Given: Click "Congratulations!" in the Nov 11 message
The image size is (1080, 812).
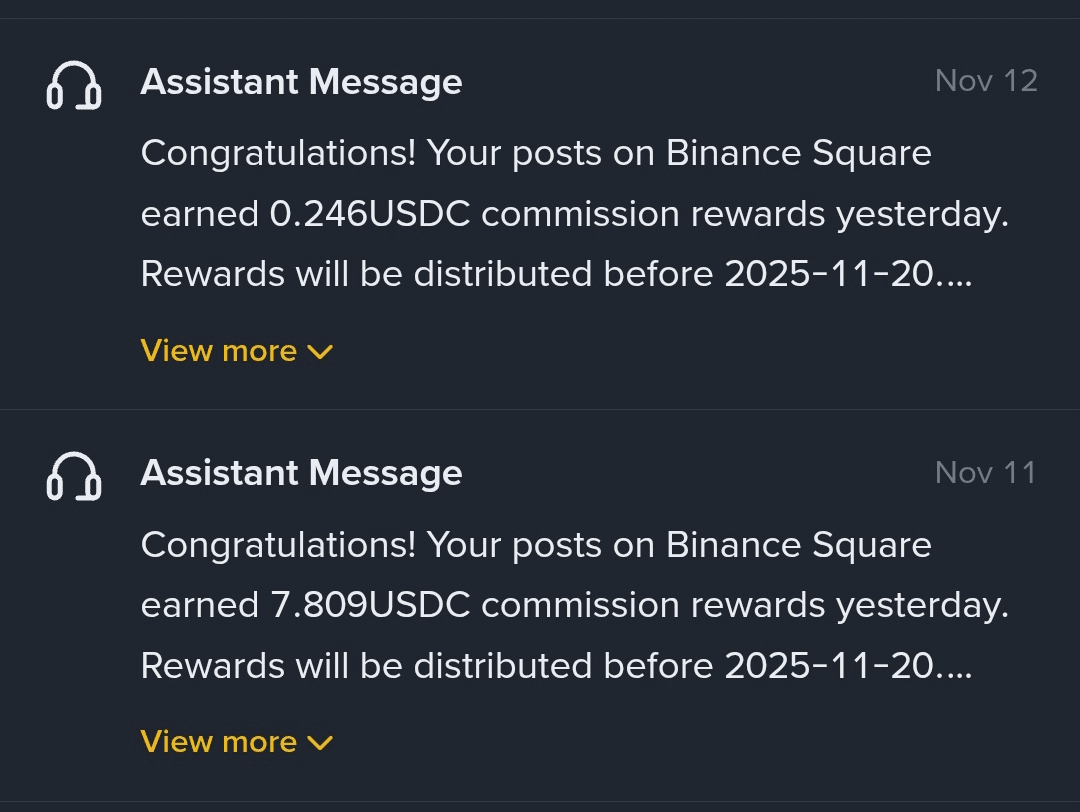Looking at the screenshot, I should pos(278,545).
